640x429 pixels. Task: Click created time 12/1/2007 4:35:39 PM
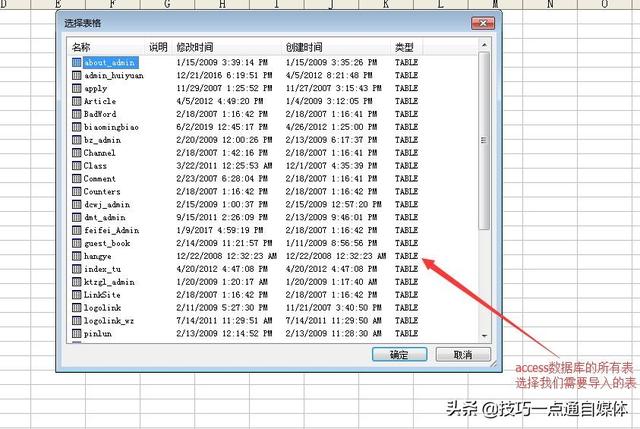point(331,166)
